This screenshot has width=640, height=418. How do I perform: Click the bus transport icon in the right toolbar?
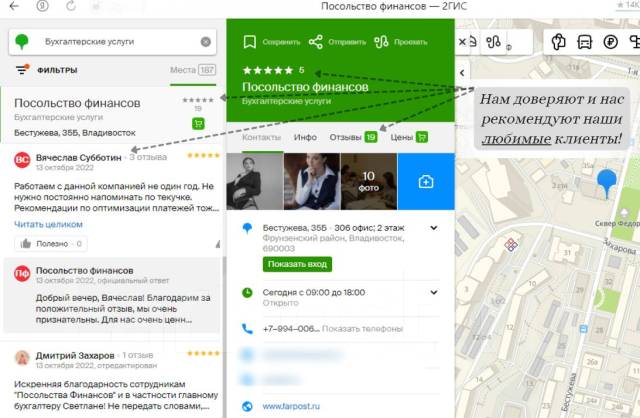[584, 42]
